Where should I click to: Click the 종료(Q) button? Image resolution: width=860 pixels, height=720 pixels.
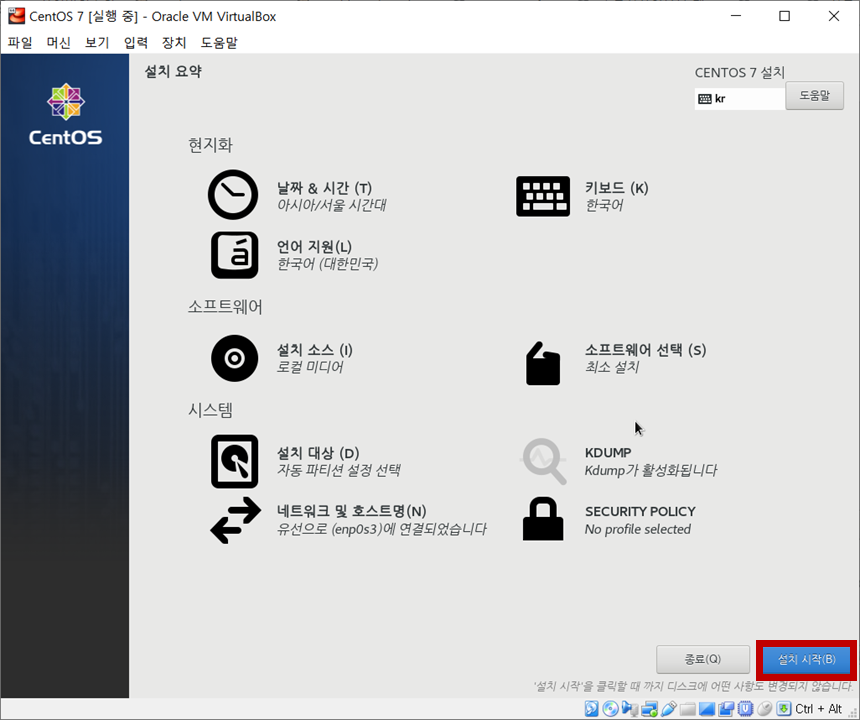tap(703, 659)
